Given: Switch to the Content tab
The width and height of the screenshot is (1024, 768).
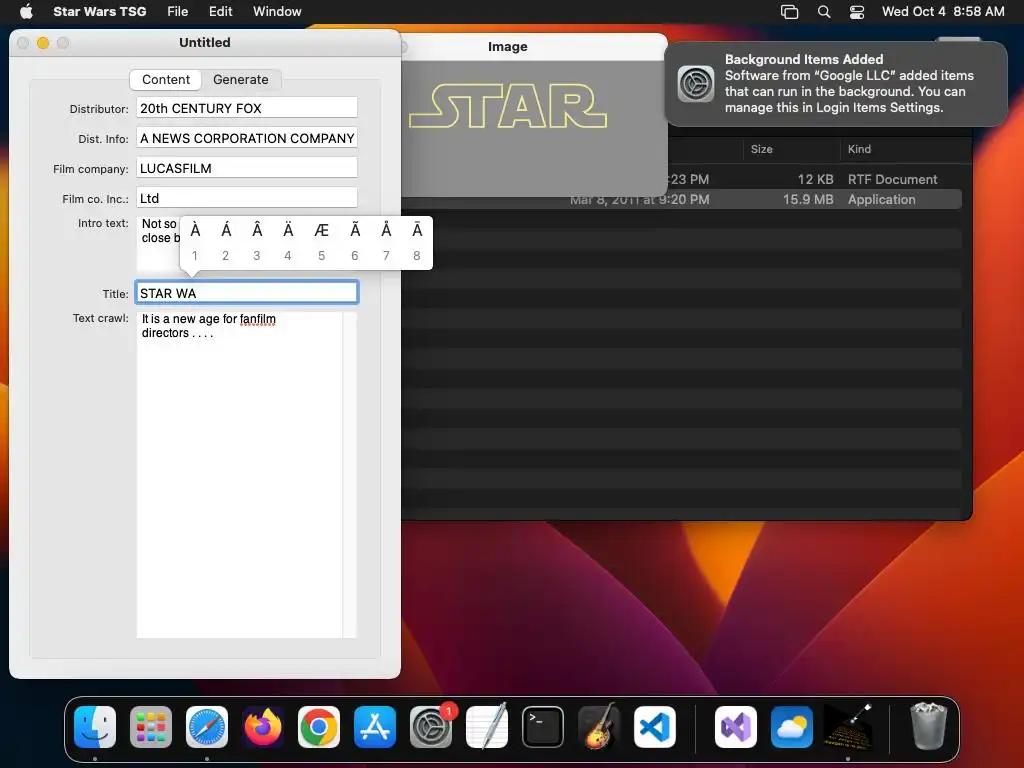Looking at the screenshot, I should 166,79.
